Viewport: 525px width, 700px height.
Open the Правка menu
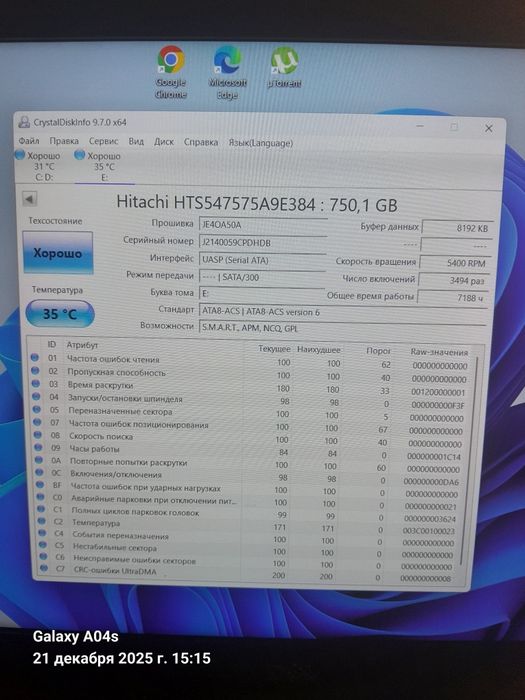(64, 141)
